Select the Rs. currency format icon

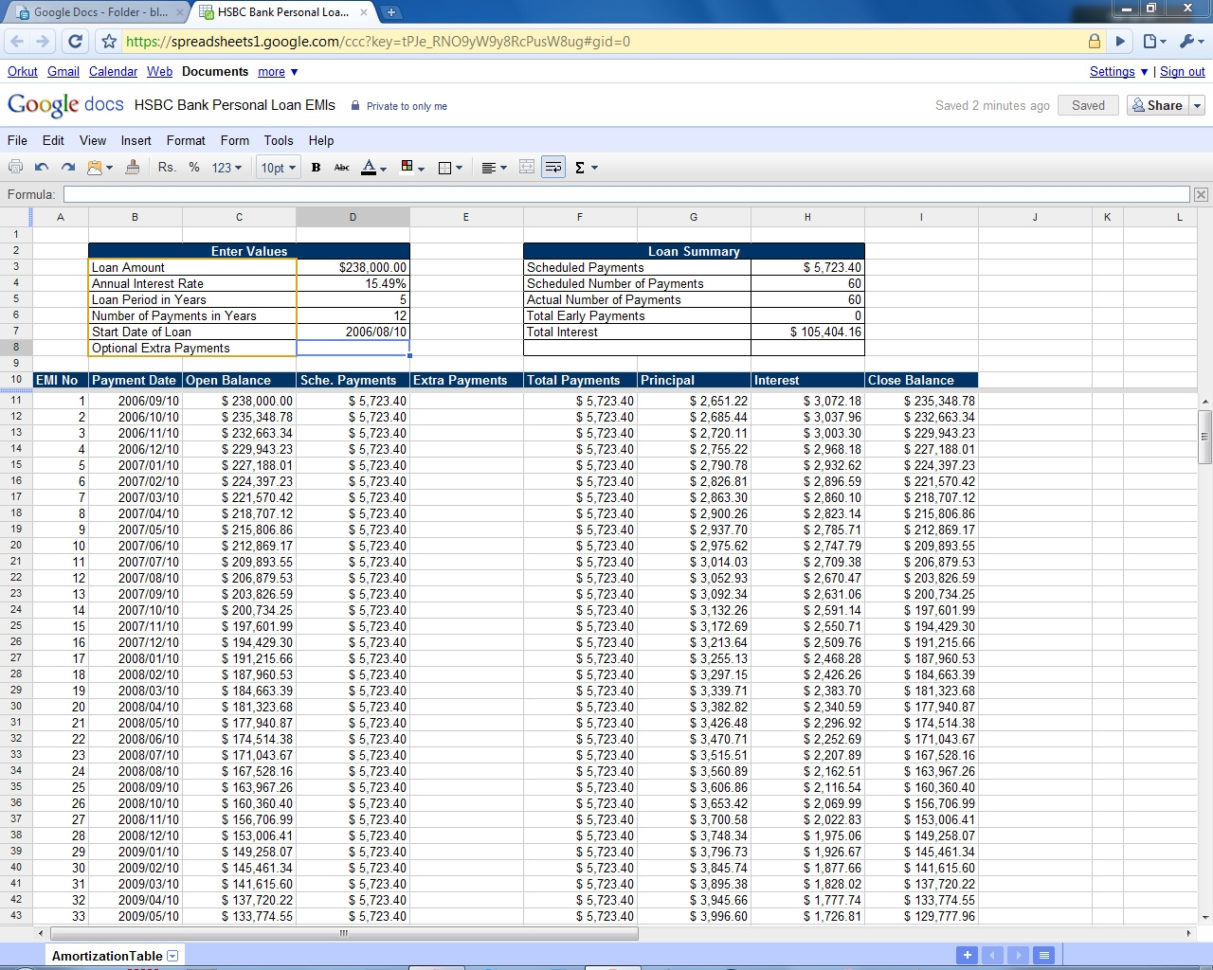click(x=166, y=167)
